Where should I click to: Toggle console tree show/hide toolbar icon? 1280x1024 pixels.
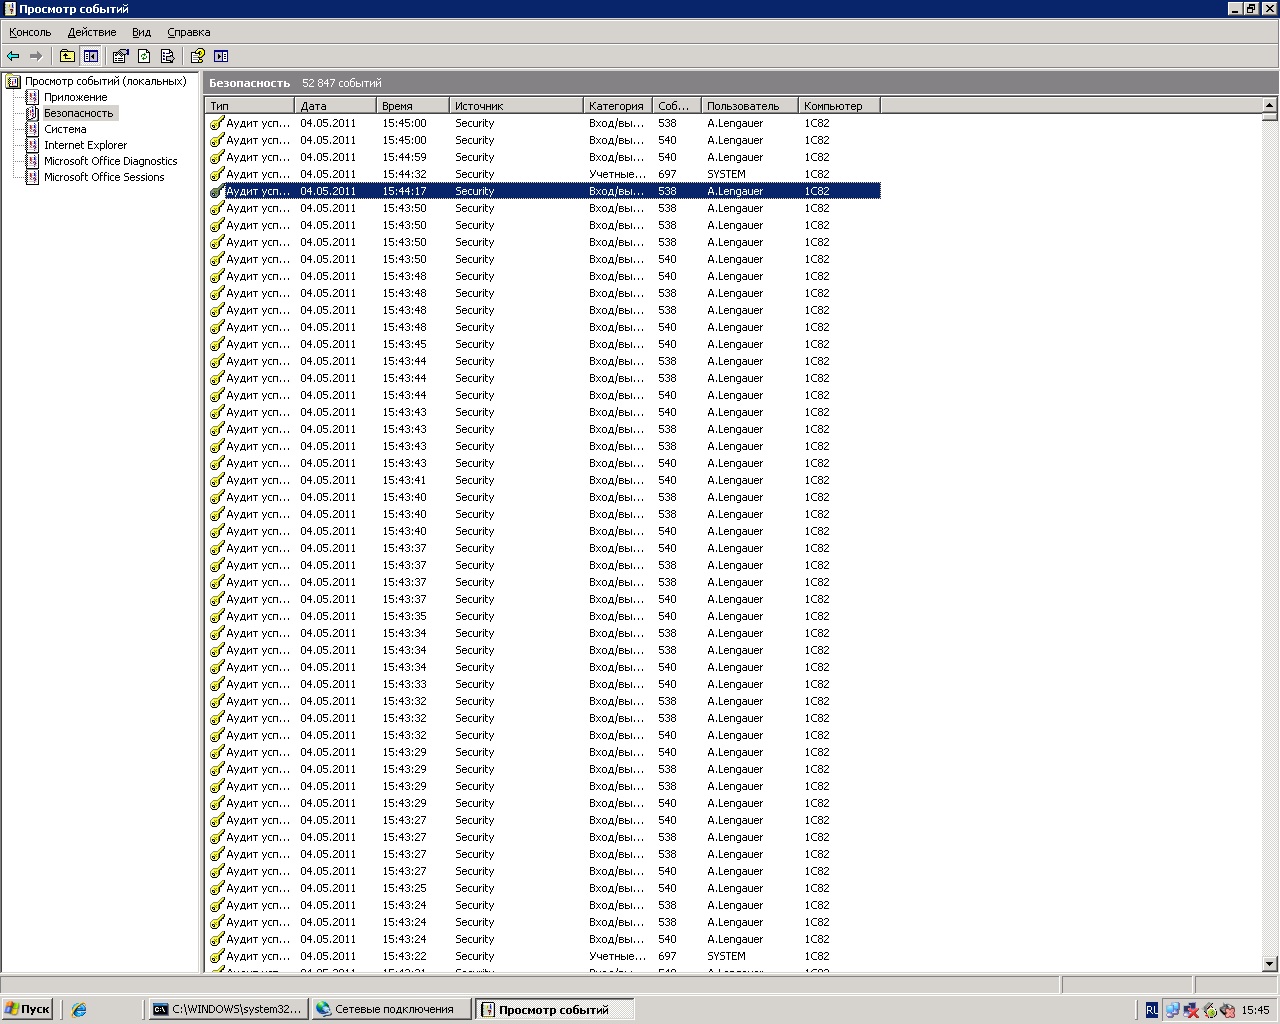[91, 56]
